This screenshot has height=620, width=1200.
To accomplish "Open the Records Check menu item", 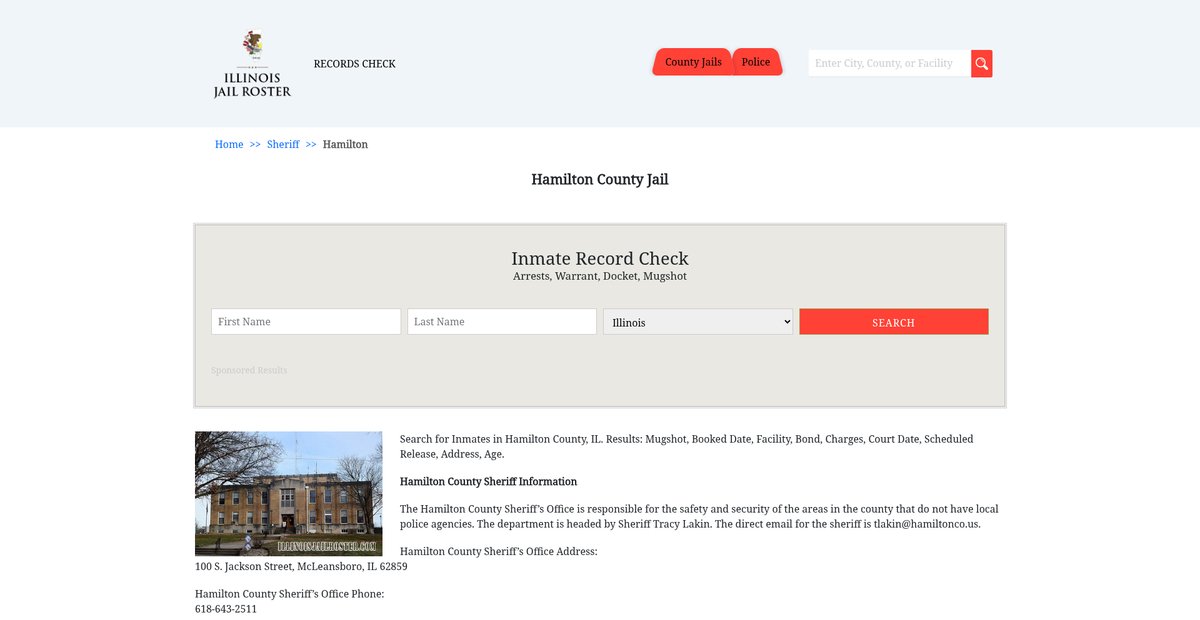I will (355, 64).
